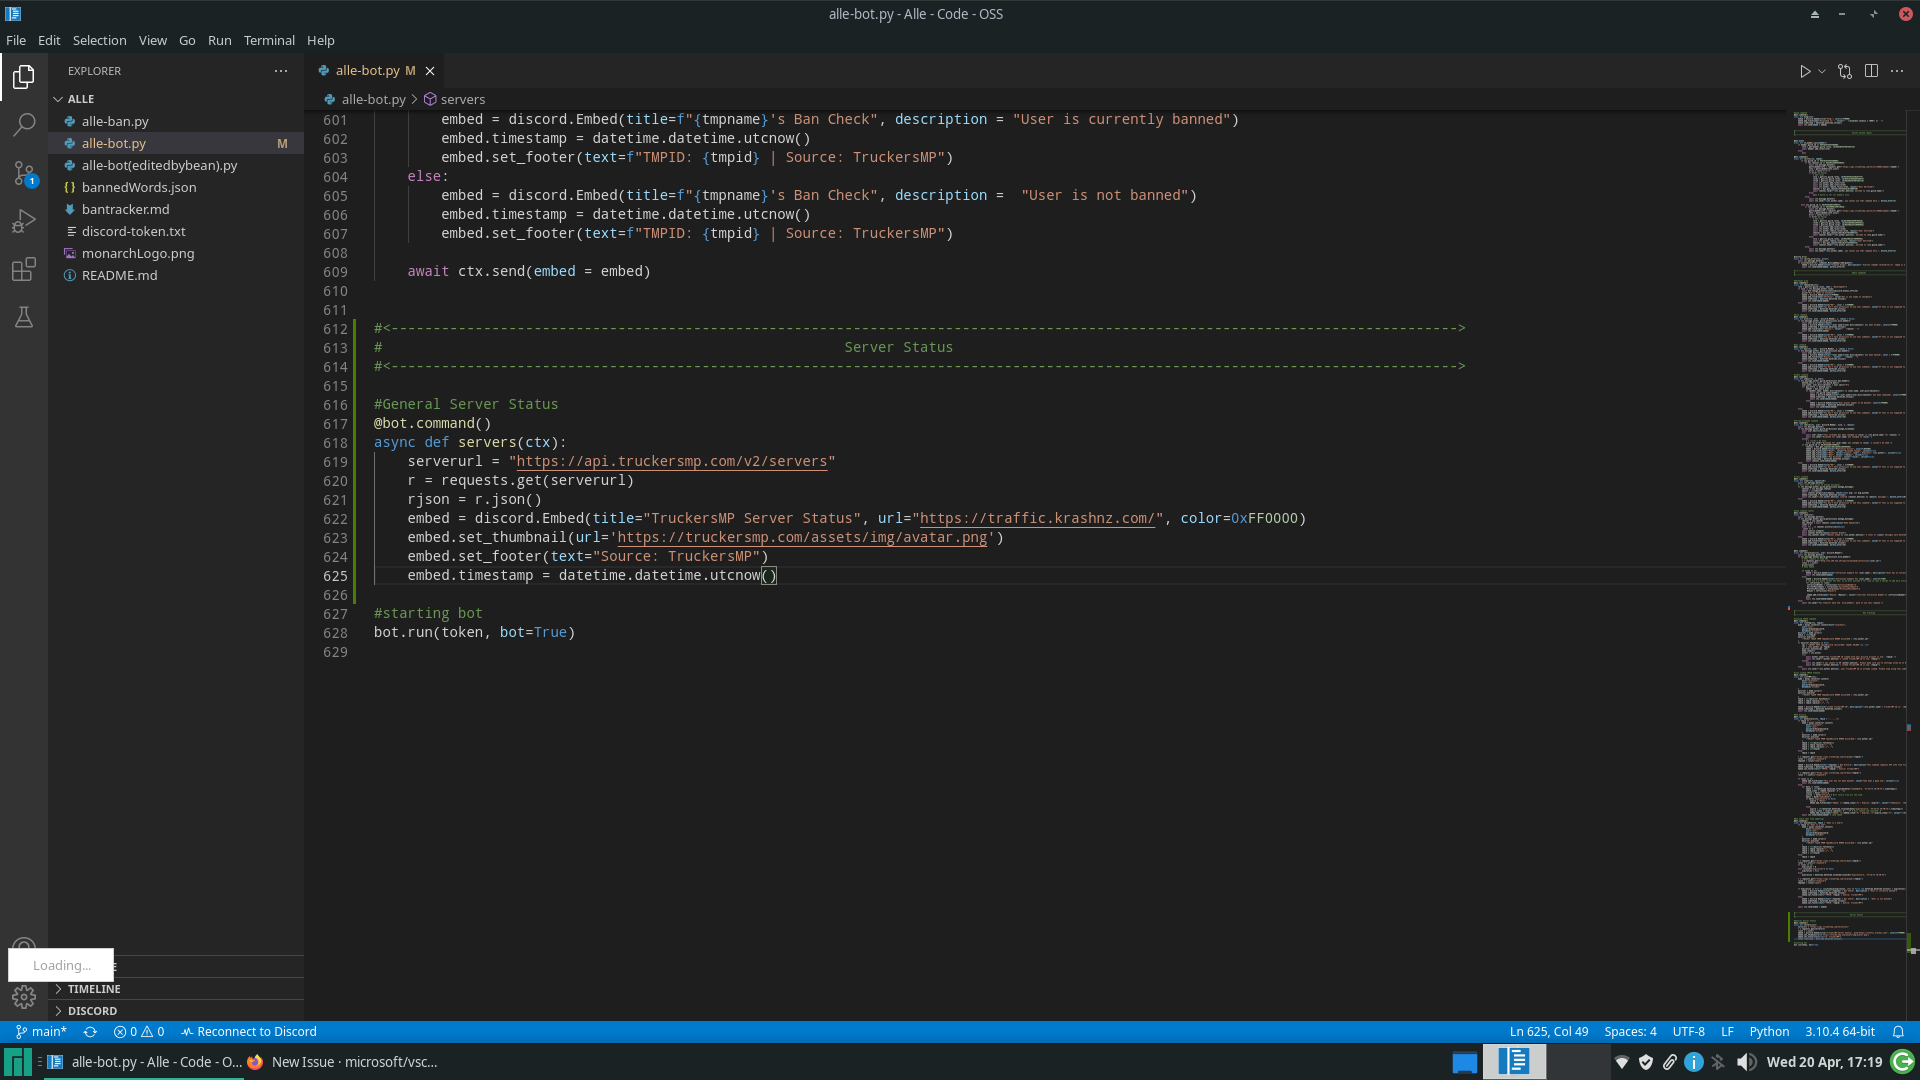Expand the TIMELINE panel
Viewport: 1920px width, 1080px height.
coord(94,989)
